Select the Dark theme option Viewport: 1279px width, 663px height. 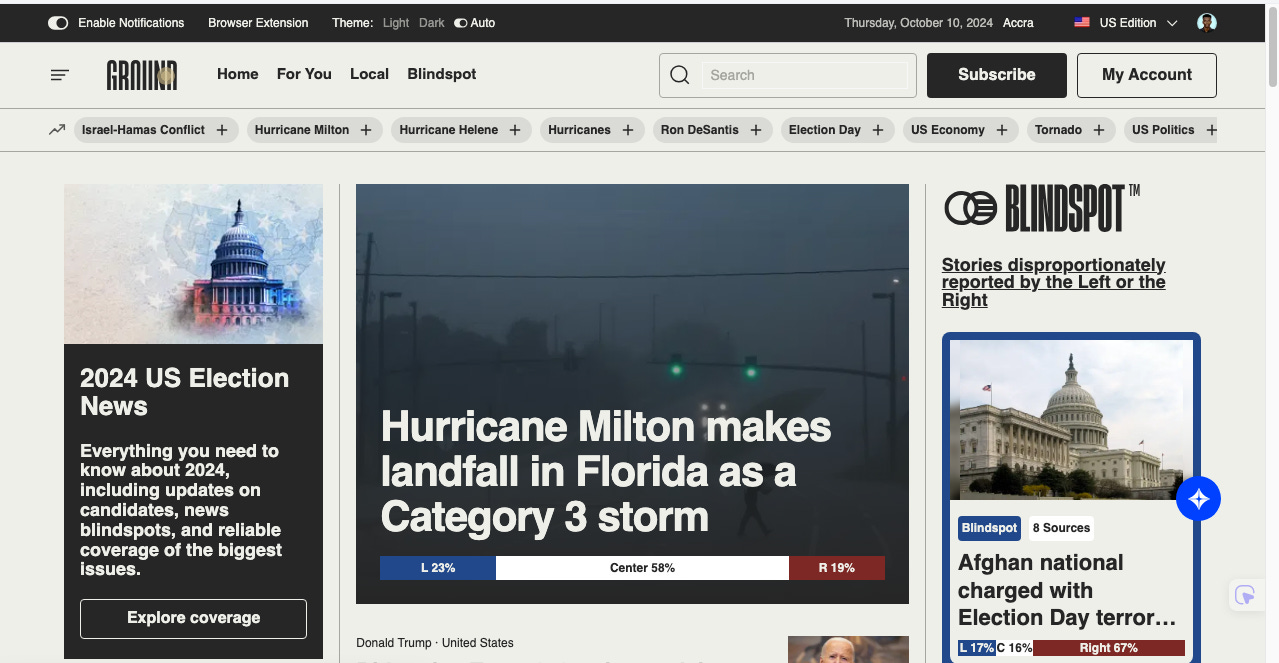click(432, 23)
